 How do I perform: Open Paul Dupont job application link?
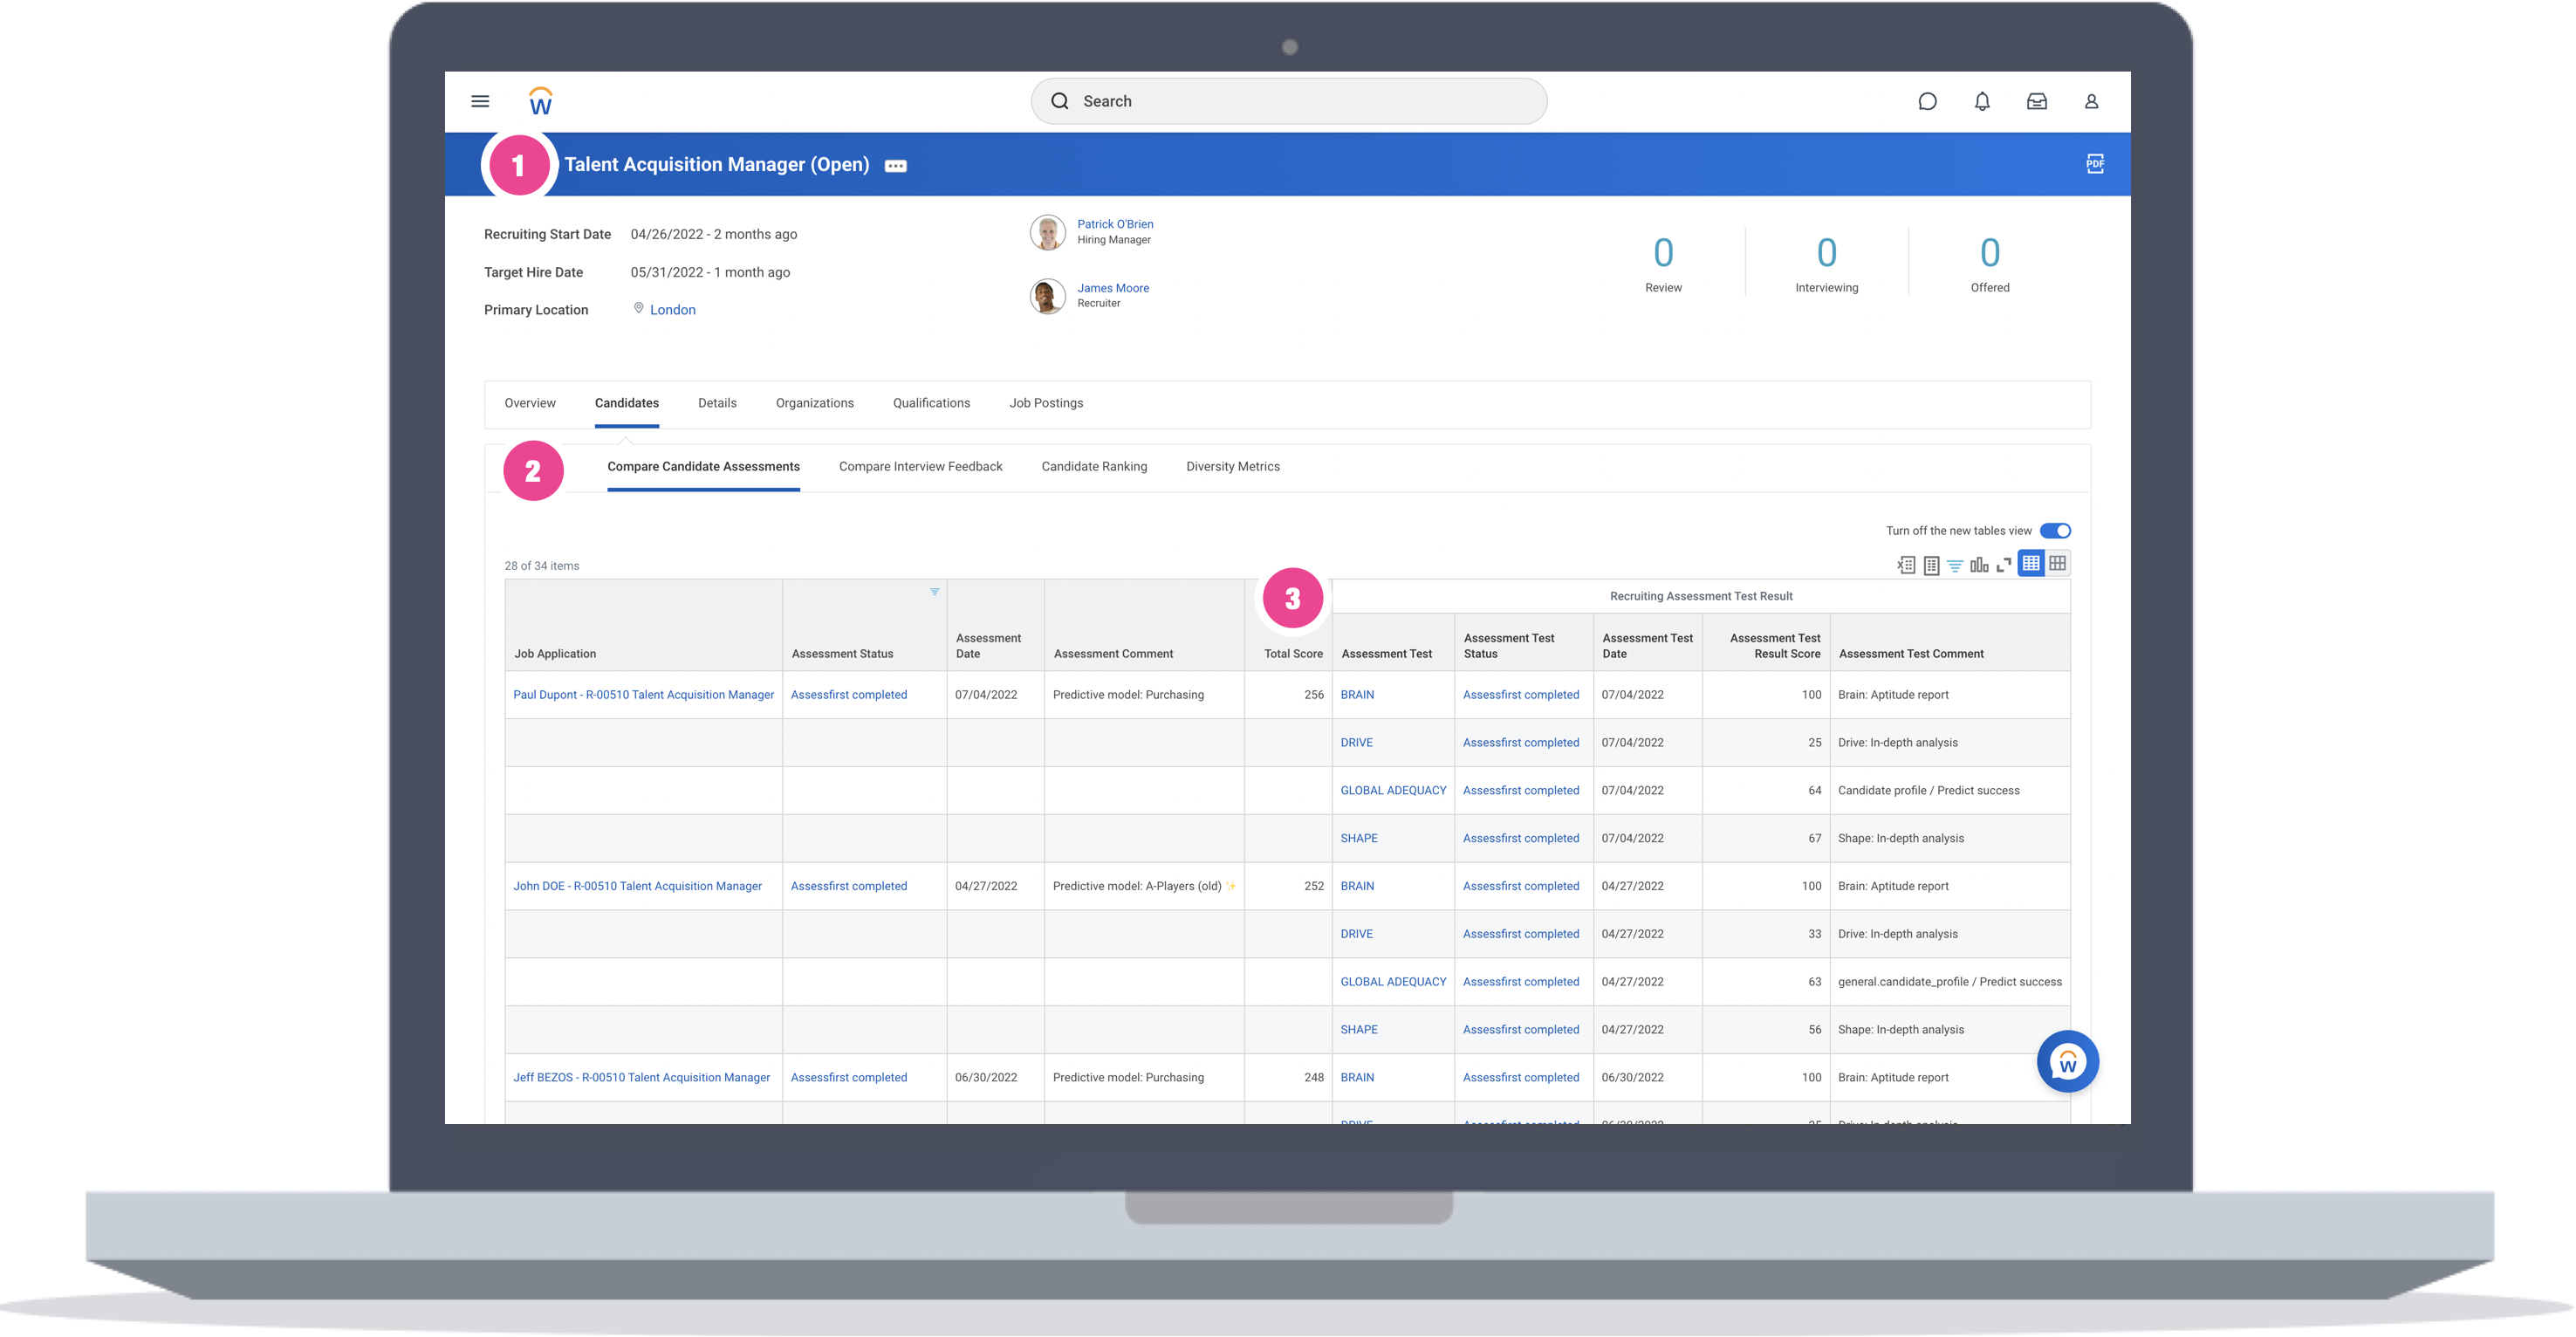(643, 695)
